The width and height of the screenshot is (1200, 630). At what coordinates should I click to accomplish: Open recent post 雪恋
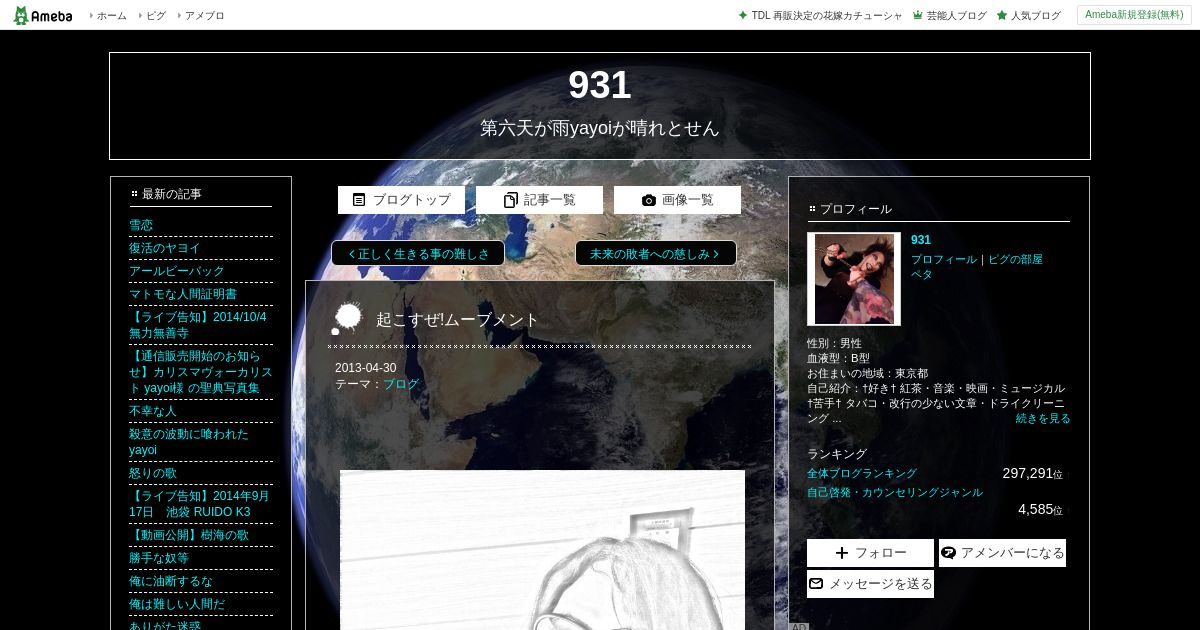coord(141,225)
